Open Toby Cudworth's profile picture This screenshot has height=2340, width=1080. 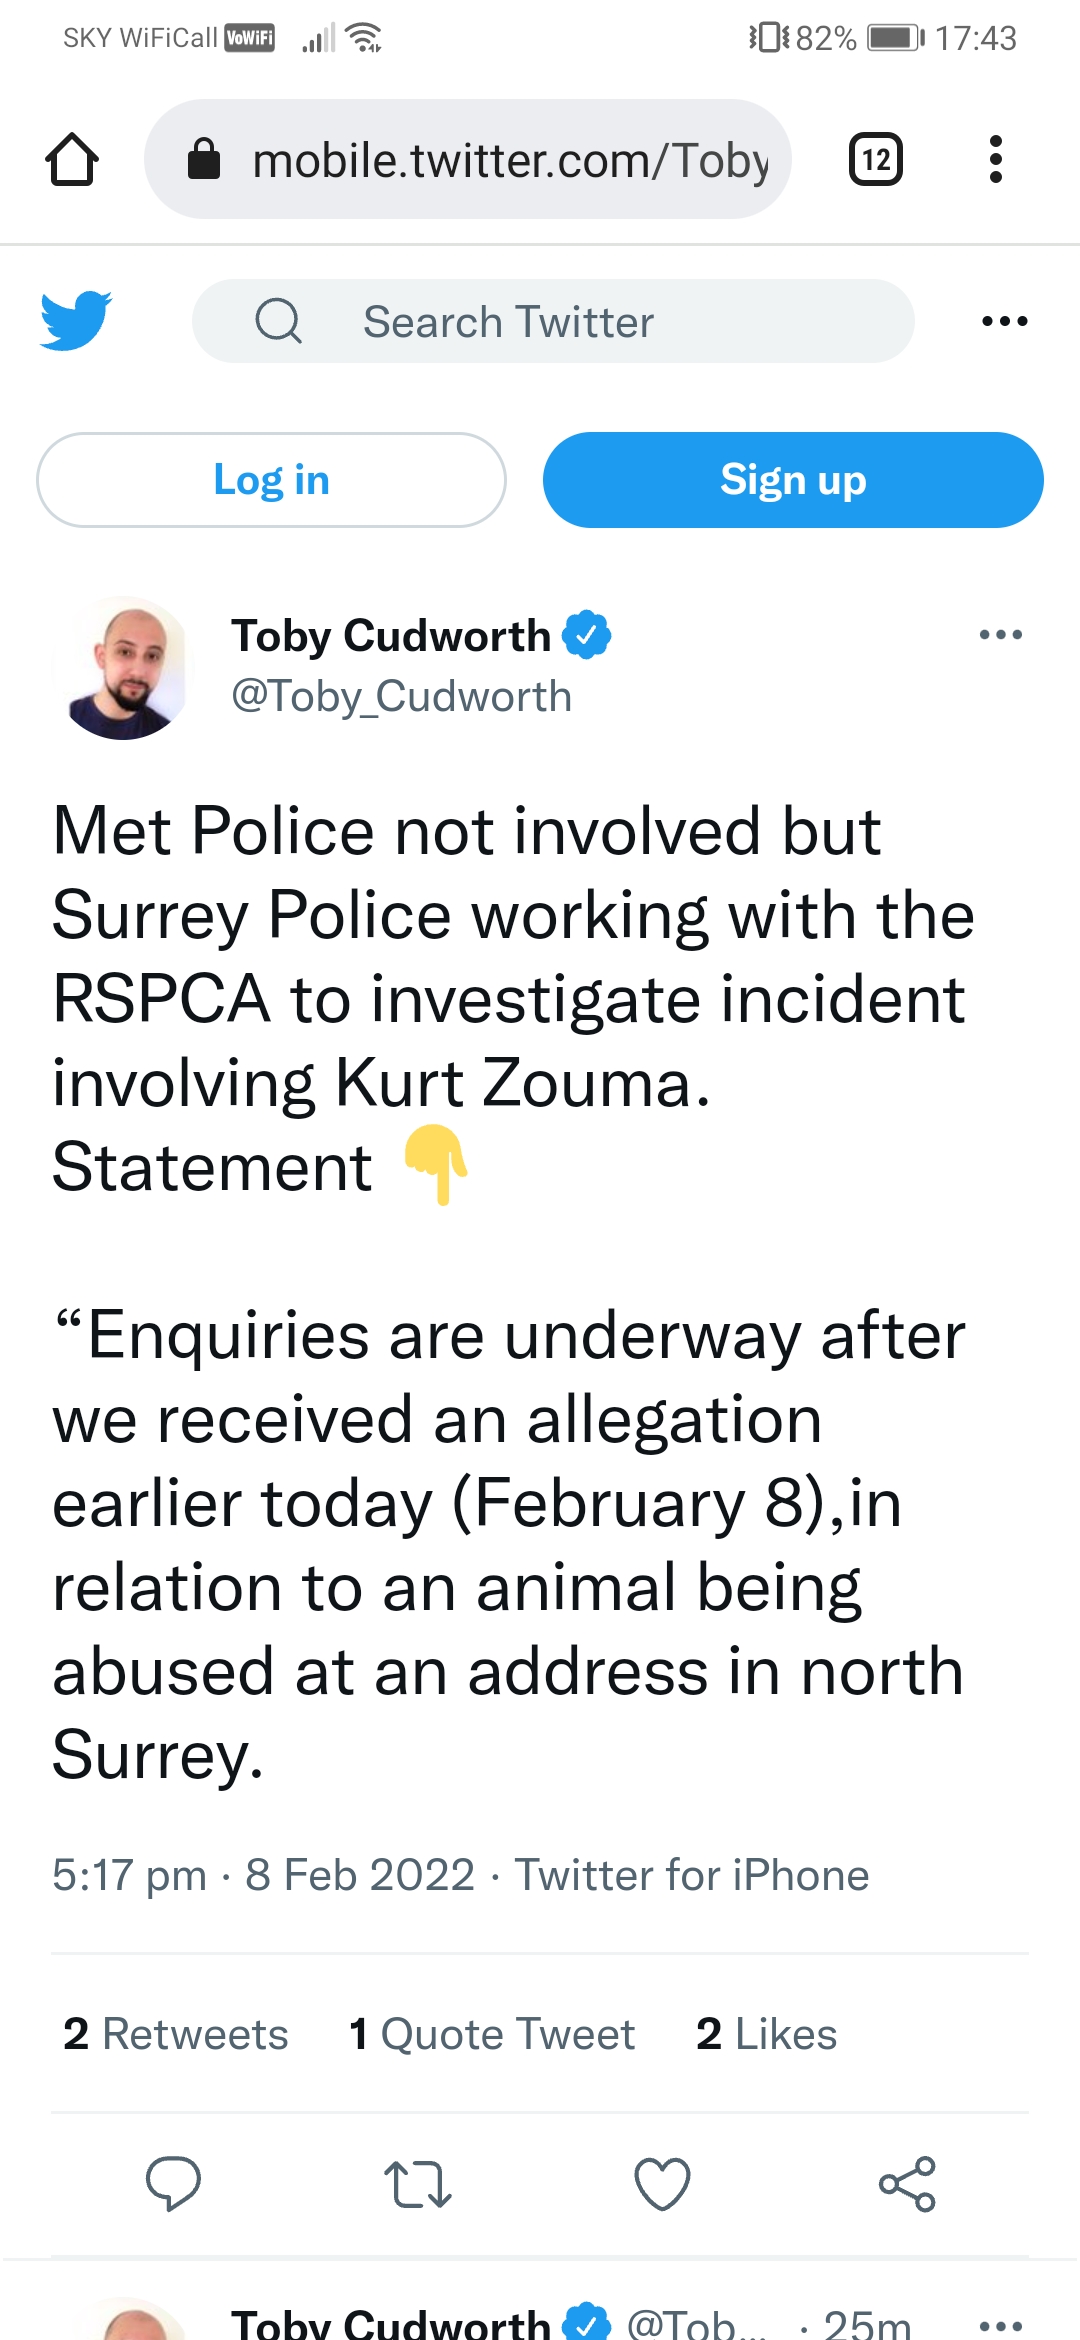click(x=124, y=668)
